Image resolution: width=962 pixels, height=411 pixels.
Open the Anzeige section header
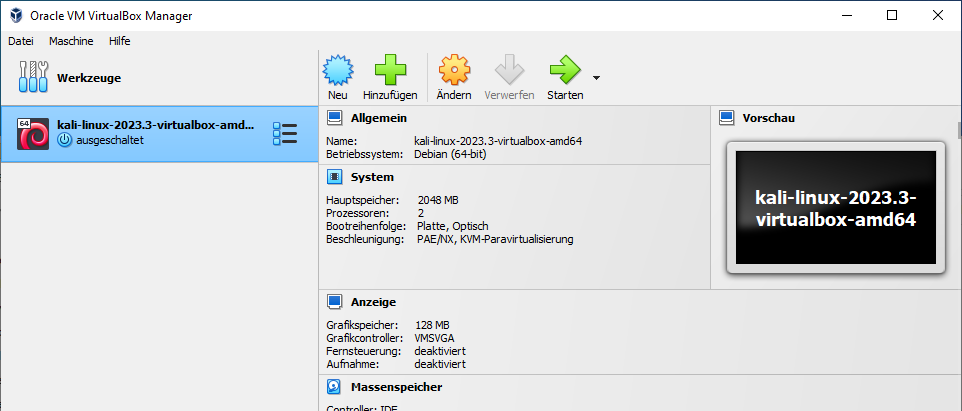373,301
